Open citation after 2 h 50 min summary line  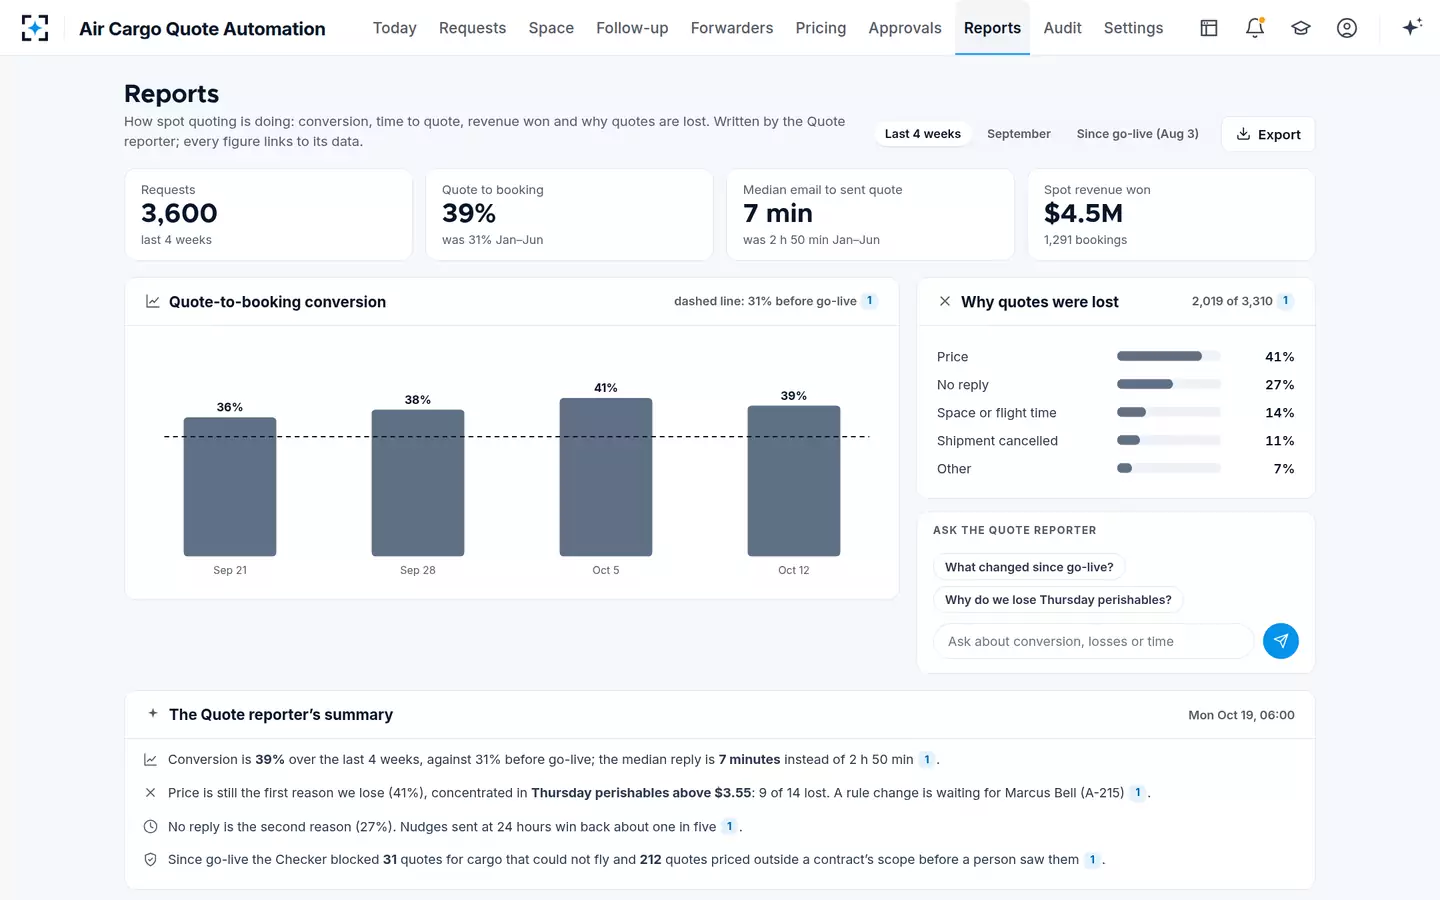point(927,760)
